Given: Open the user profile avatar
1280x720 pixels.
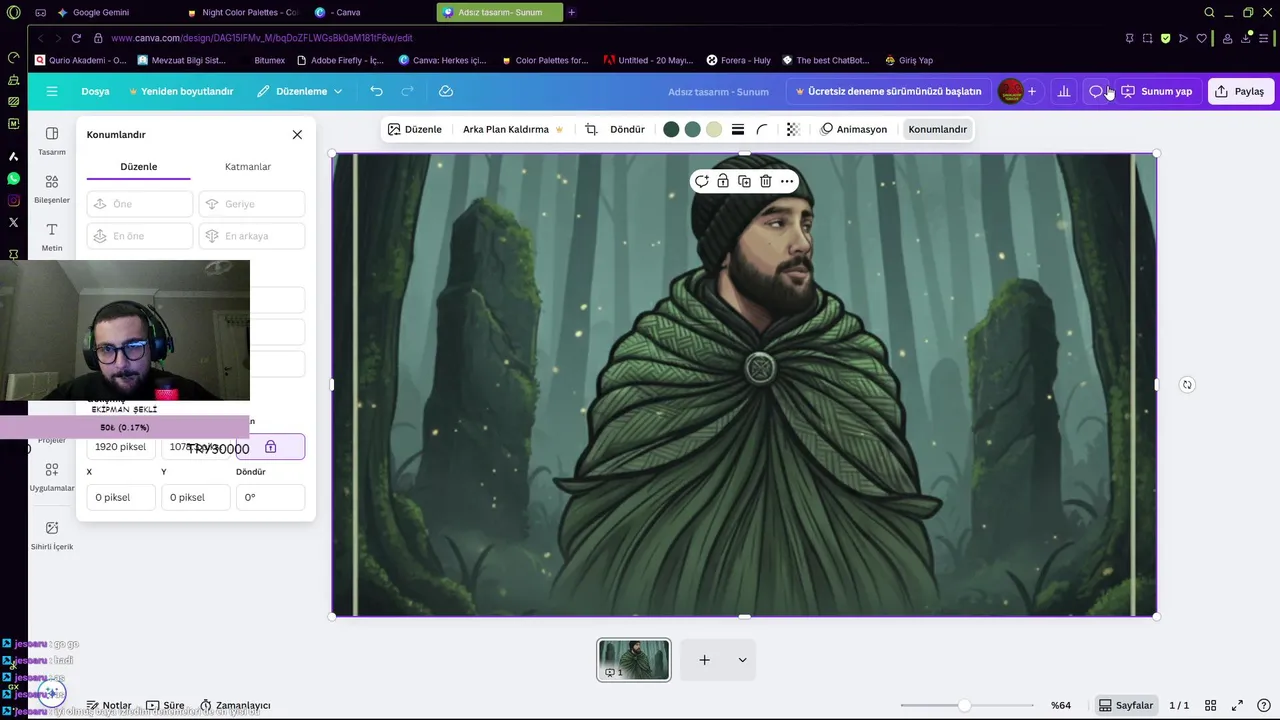Looking at the screenshot, I should pyautogui.click(x=1010, y=91).
